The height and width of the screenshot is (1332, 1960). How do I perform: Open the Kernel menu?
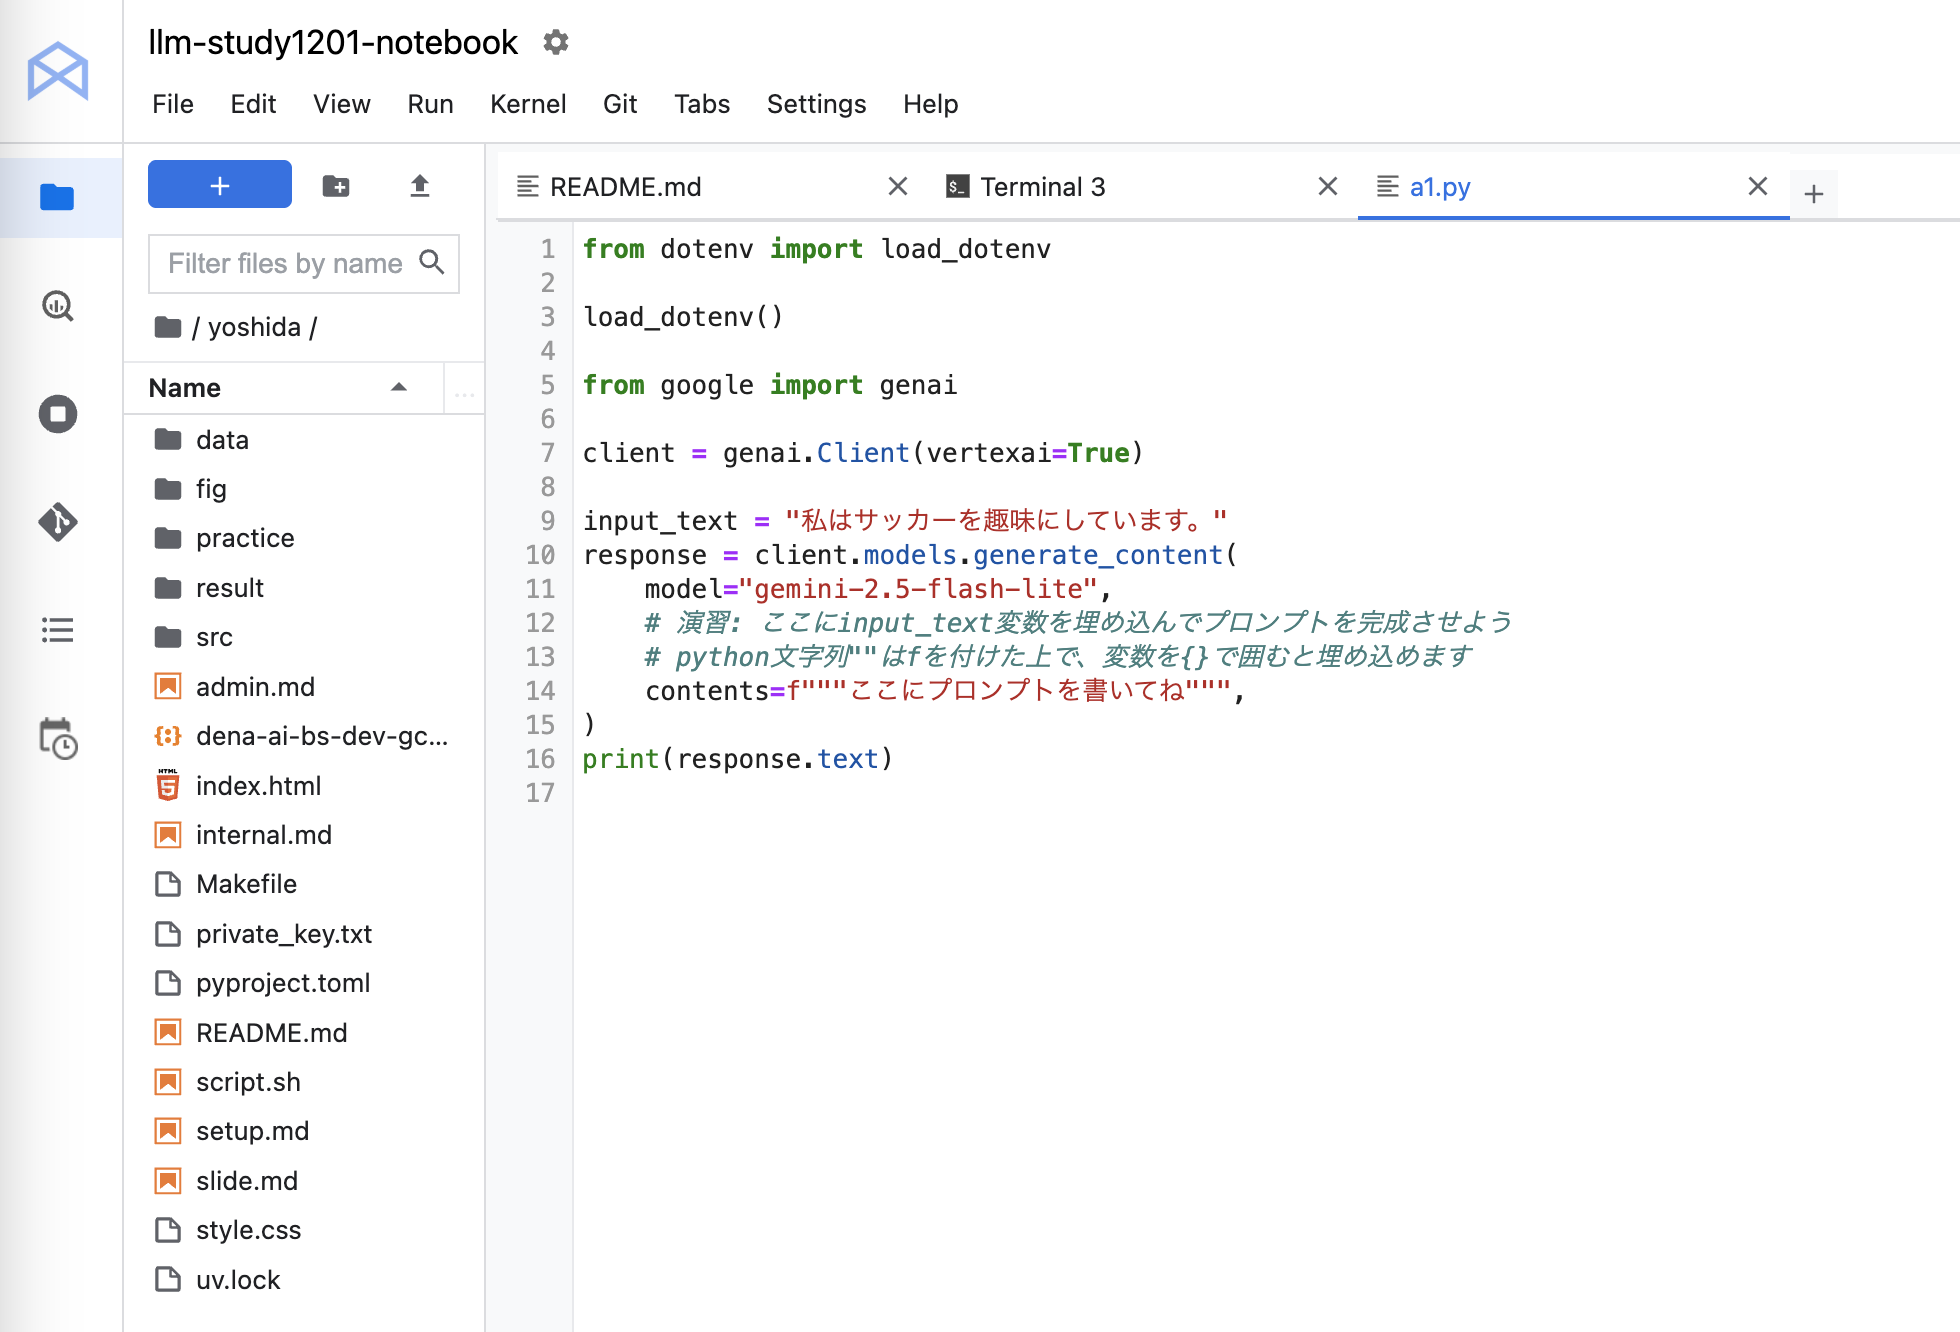[x=527, y=104]
